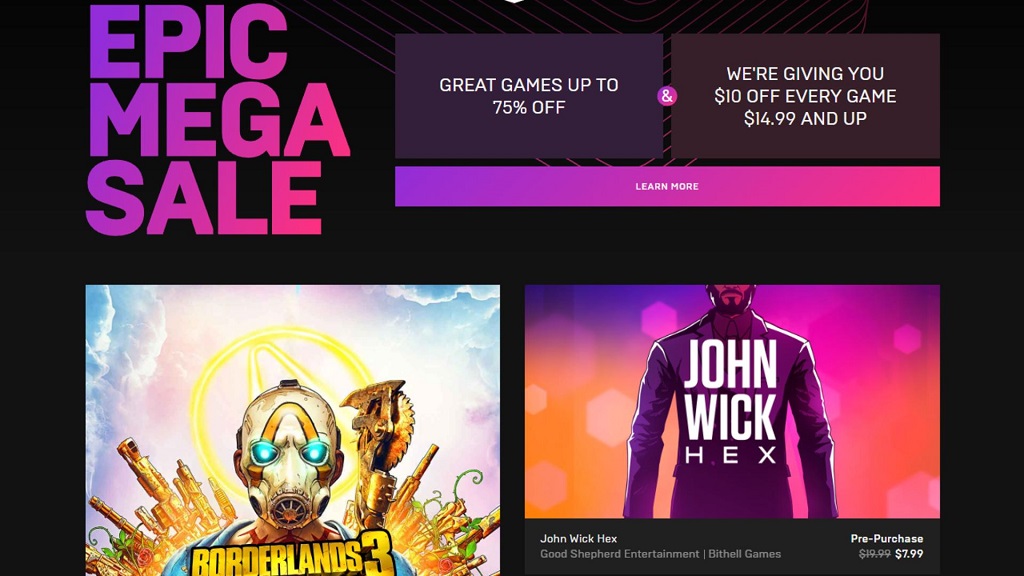This screenshot has width=1024, height=576.
Task: Click the Epic Mega Sale headline
Action: tap(217, 120)
